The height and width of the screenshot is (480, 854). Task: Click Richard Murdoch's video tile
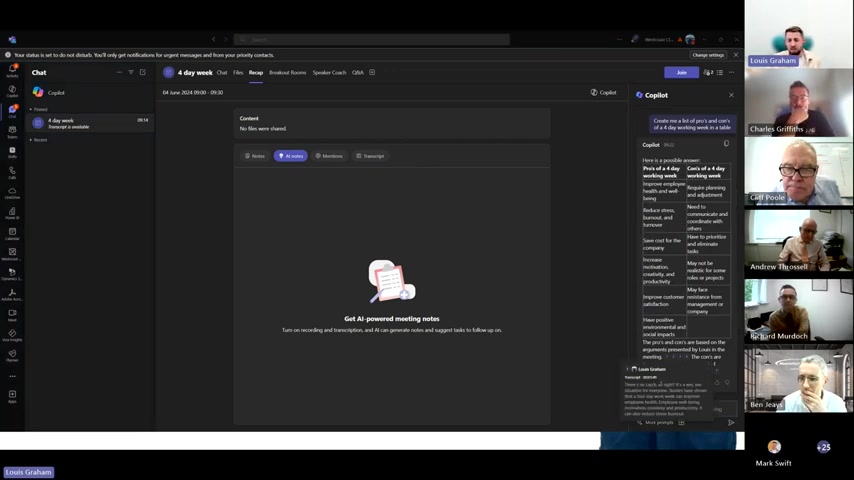tap(798, 309)
